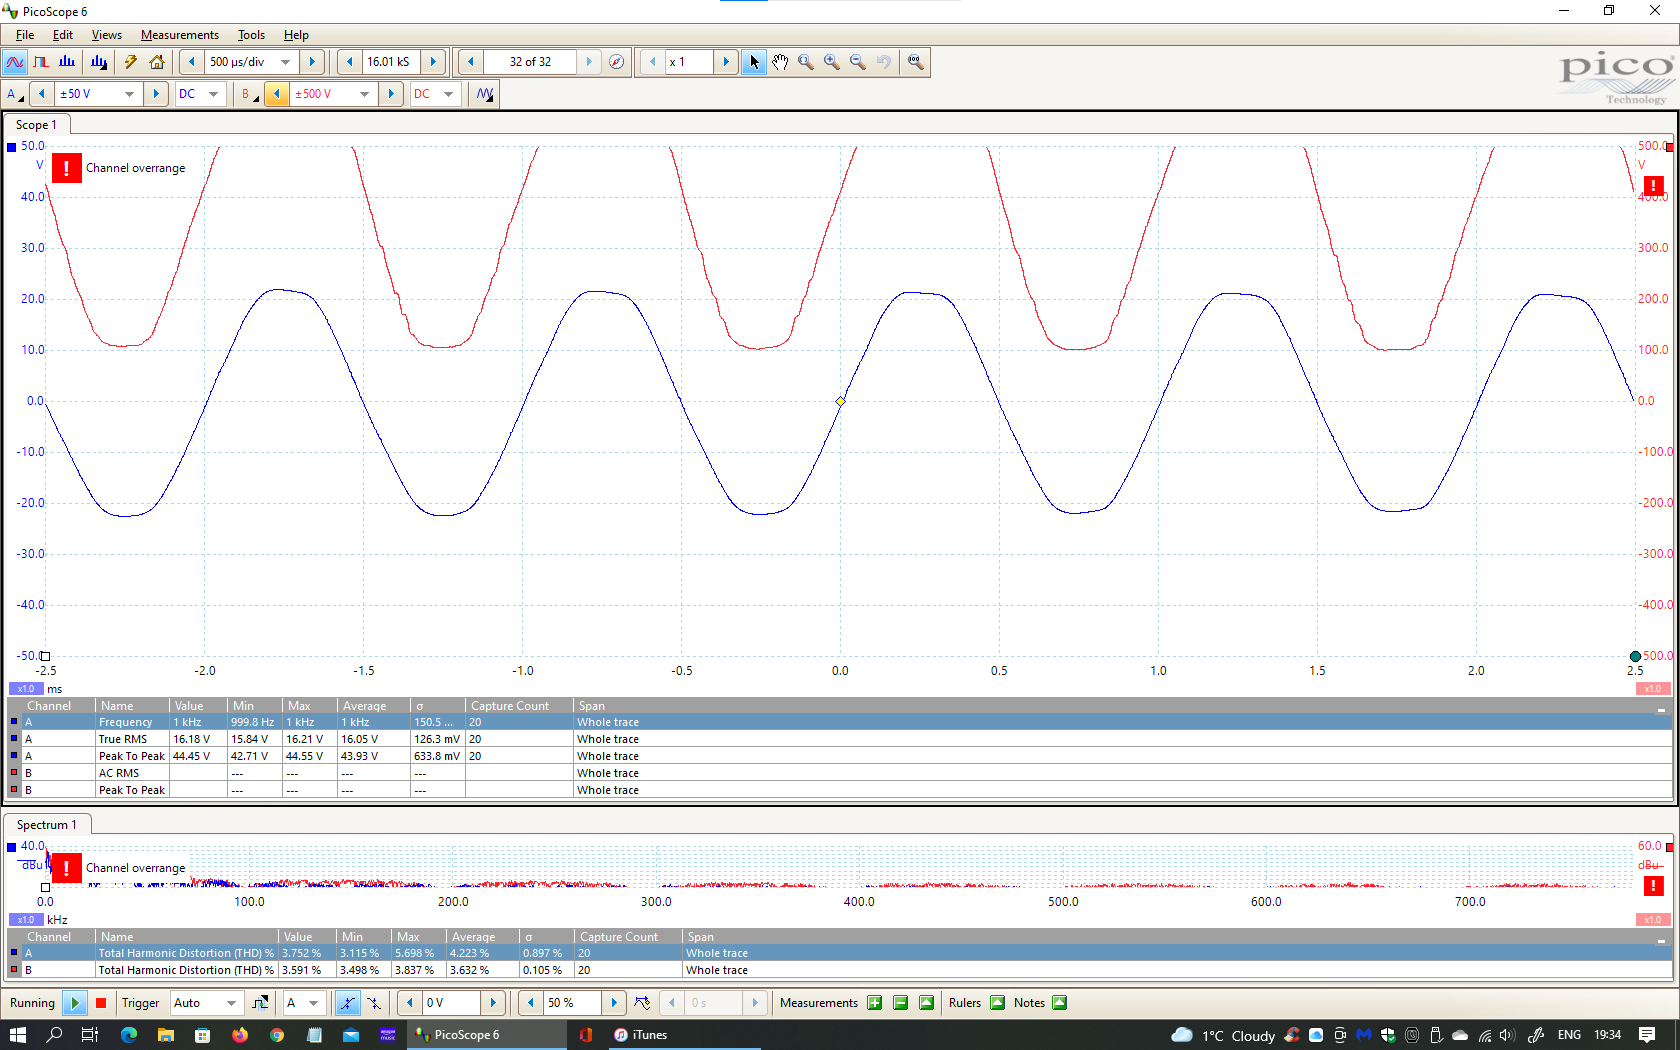Open File Explorer in the taskbar
1680x1050 pixels.
[x=166, y=1035]
